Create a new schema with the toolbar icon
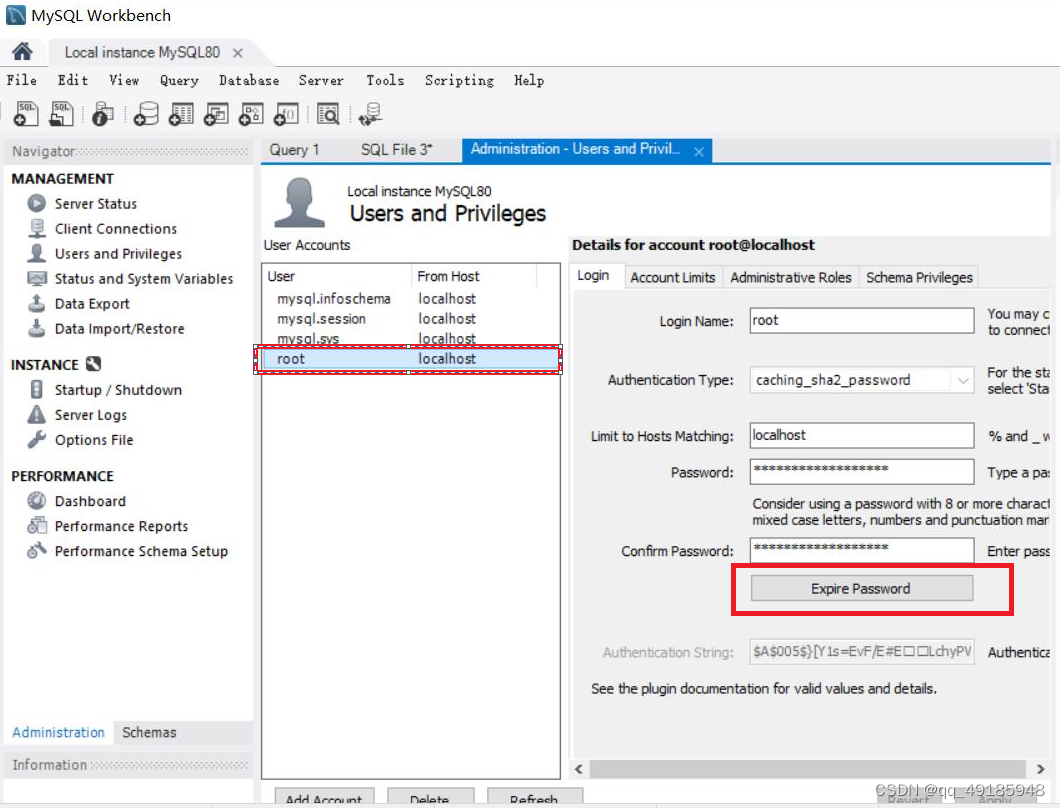Image resolution: width=1060 pixels, height=808 pixels. pyautogui.click(x=146, y=113)
